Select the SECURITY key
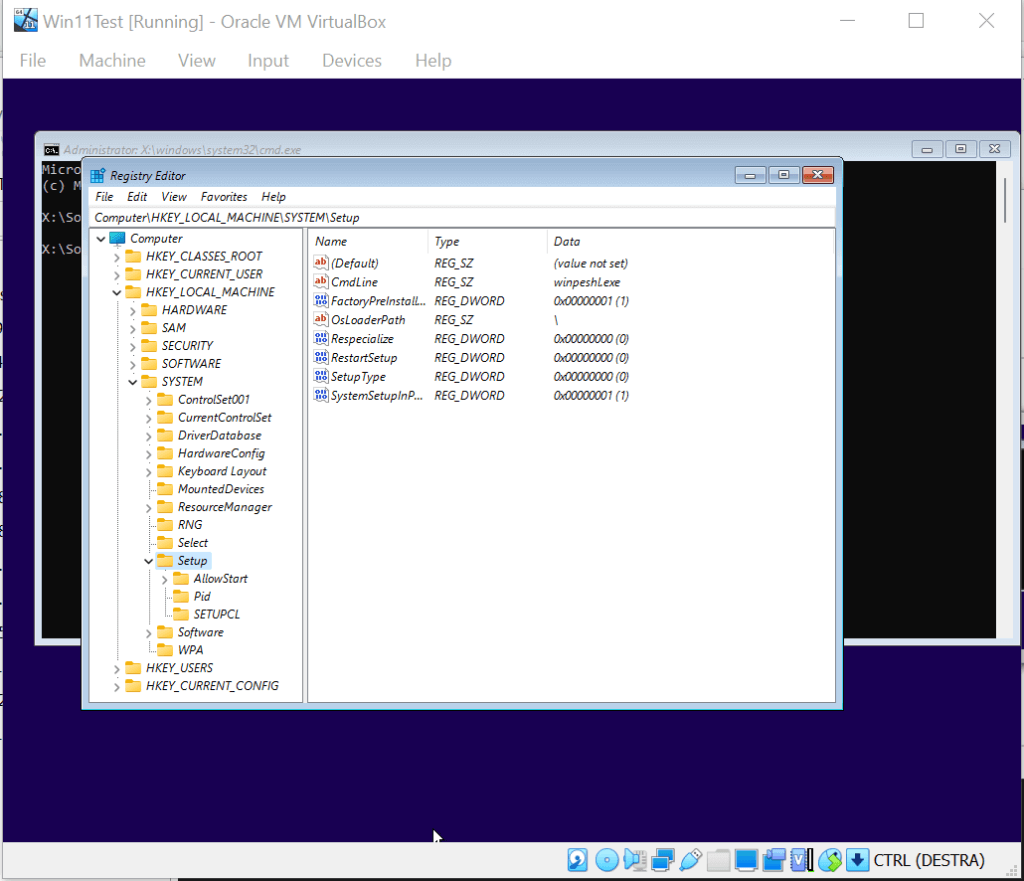Image resolution: width=1024 pixels, height=881 pixels. coord(187,345)
